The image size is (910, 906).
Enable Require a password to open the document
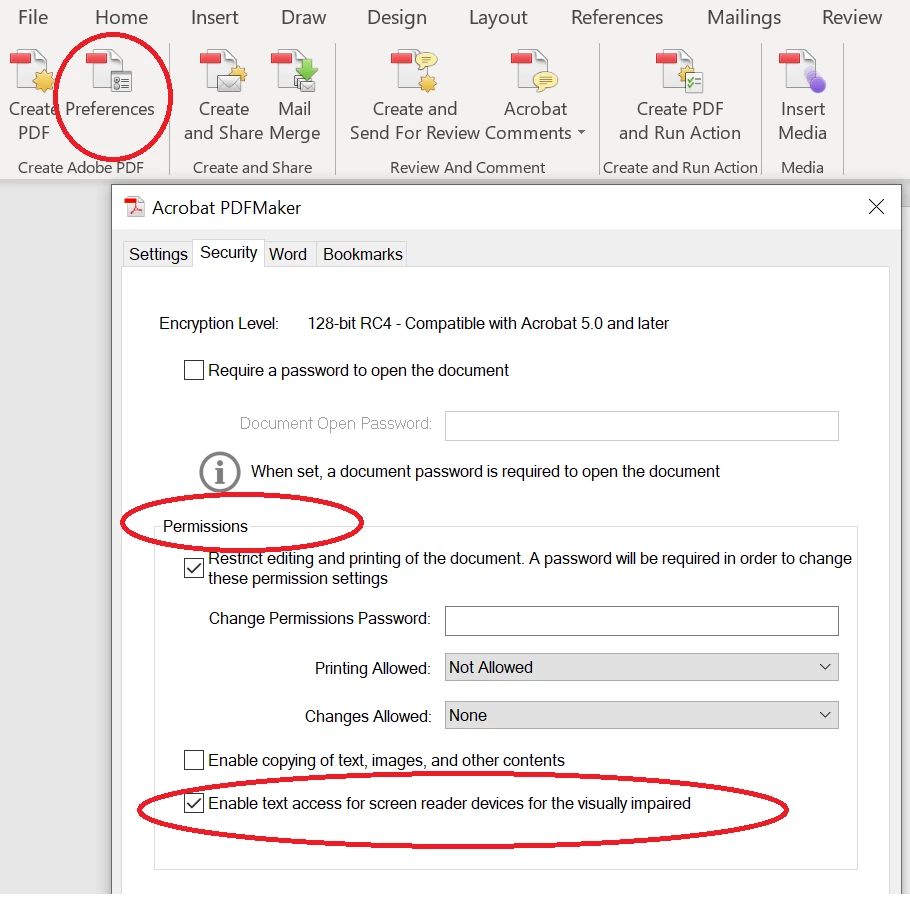194,370
